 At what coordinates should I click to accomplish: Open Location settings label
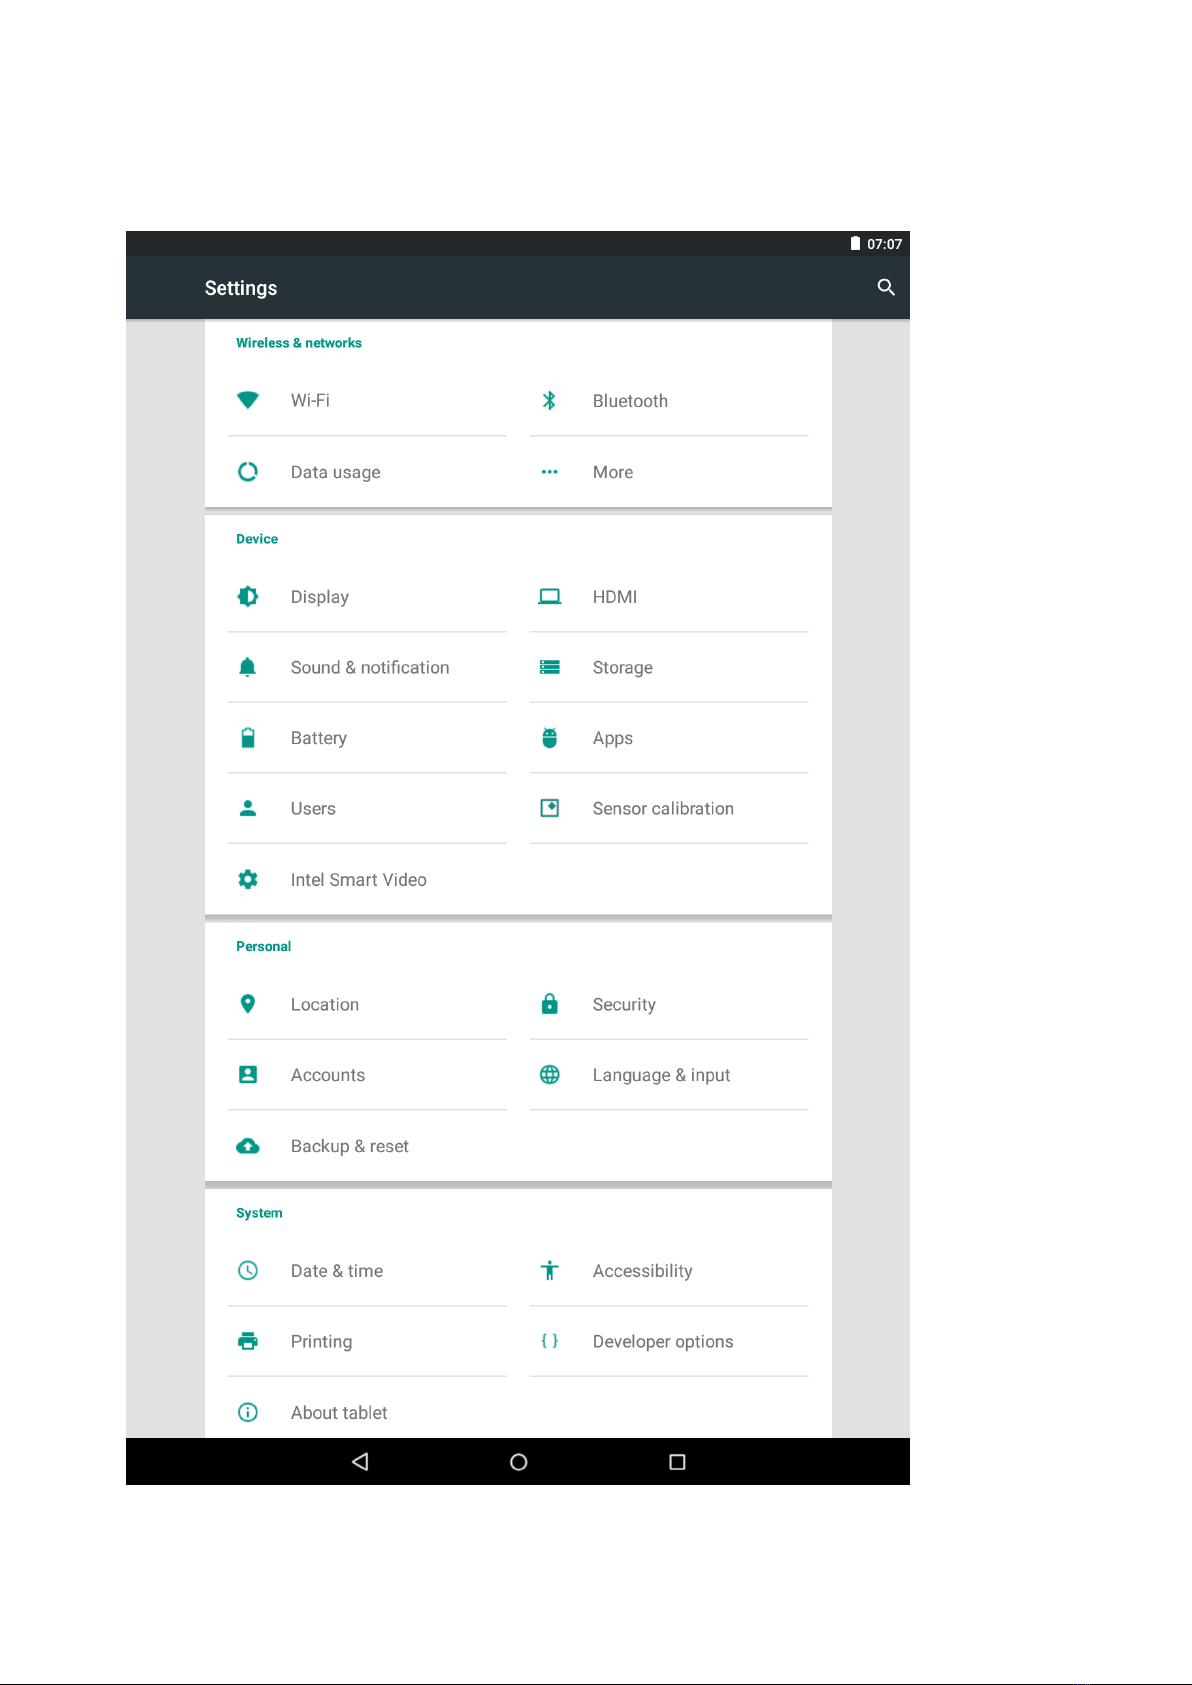click(325, 1004)
